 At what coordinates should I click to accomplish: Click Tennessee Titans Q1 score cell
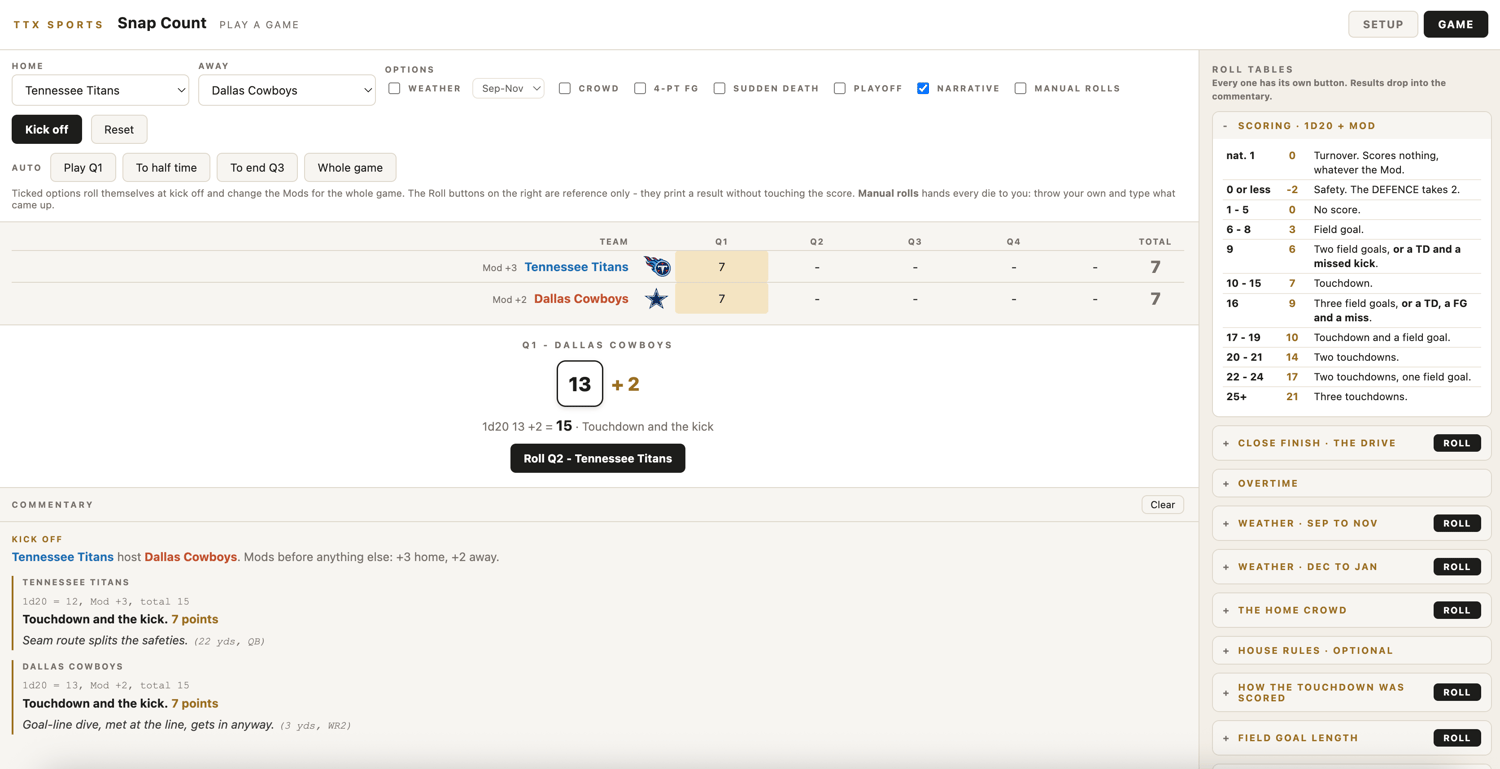pos(721,267)
